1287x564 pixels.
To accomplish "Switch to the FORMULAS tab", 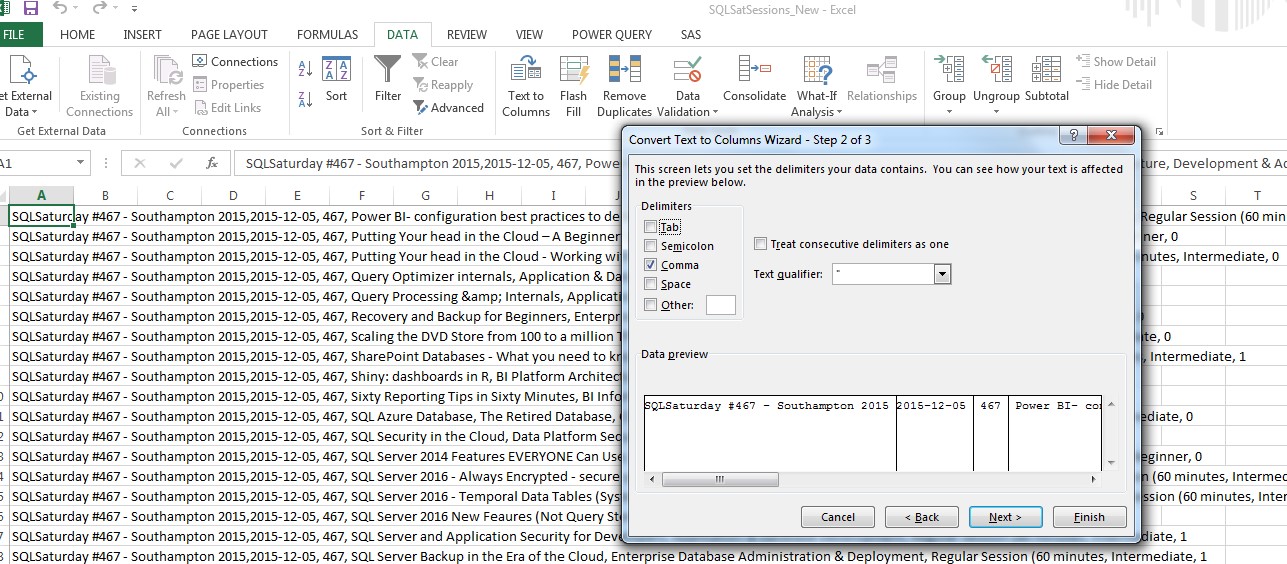I will tap(327, 34).
